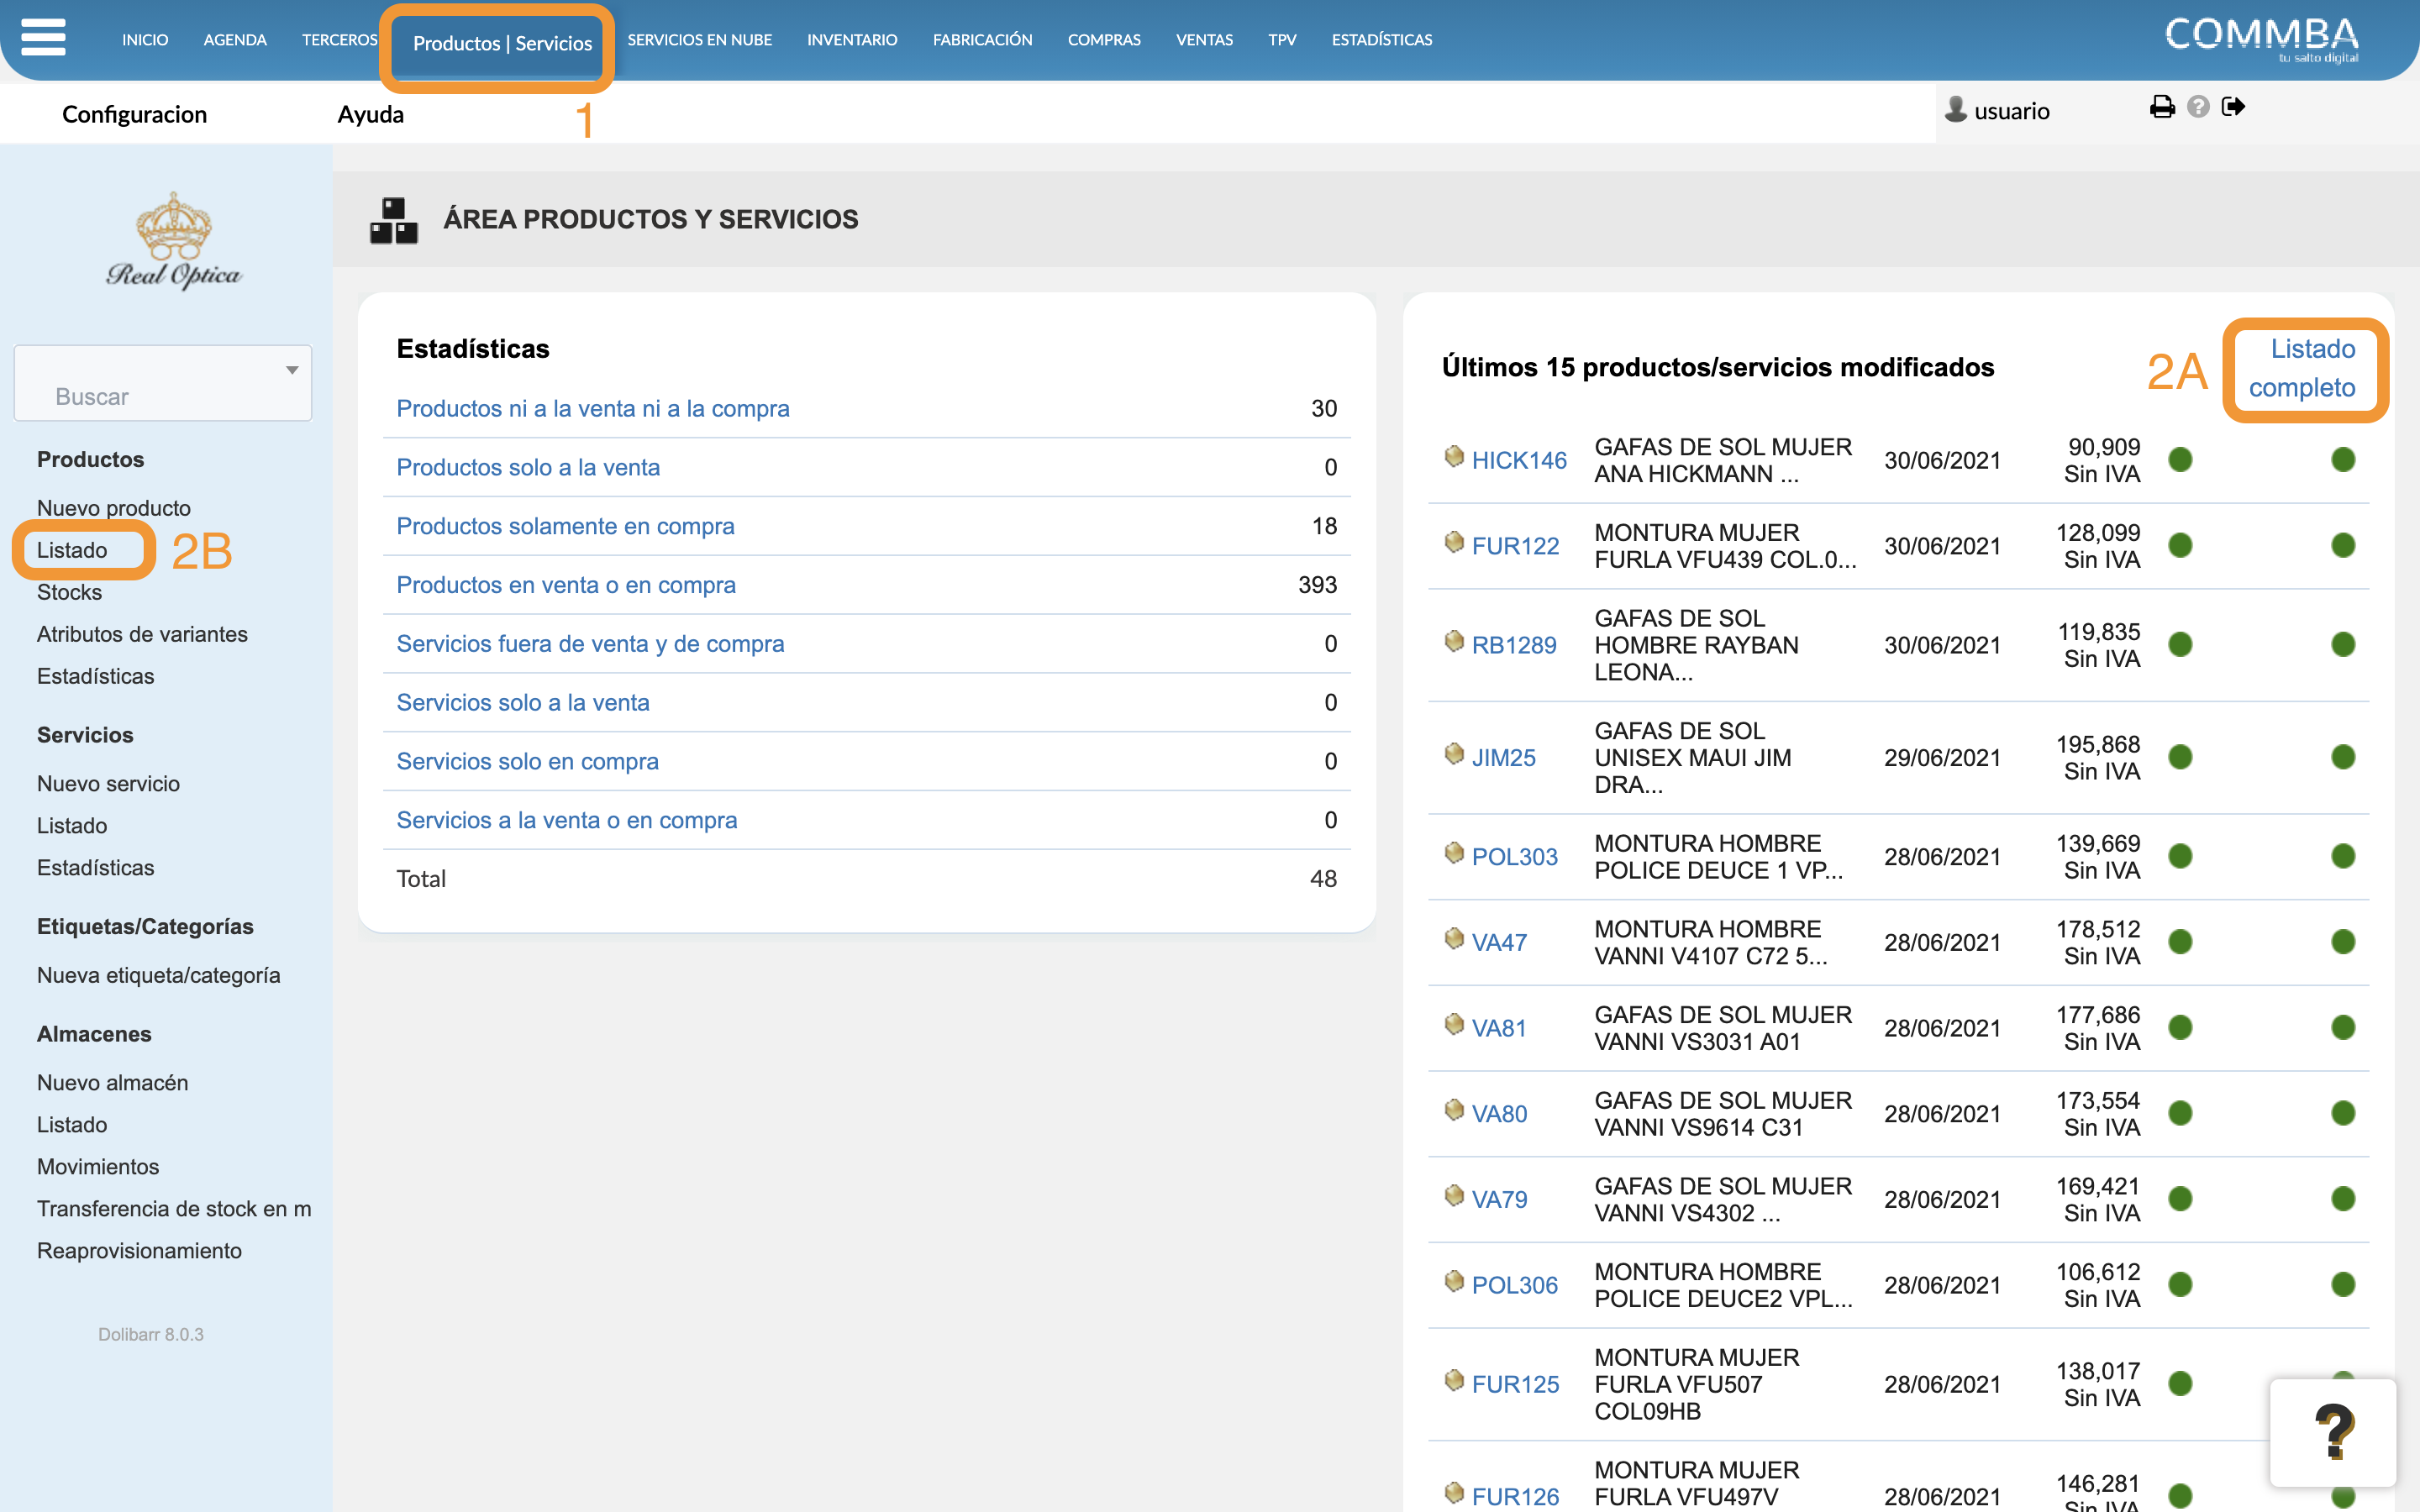This screenshot has height=1512, width=2420.
Task: Switch to the INVENTARIO tab
Action: (x=852, y=40)
